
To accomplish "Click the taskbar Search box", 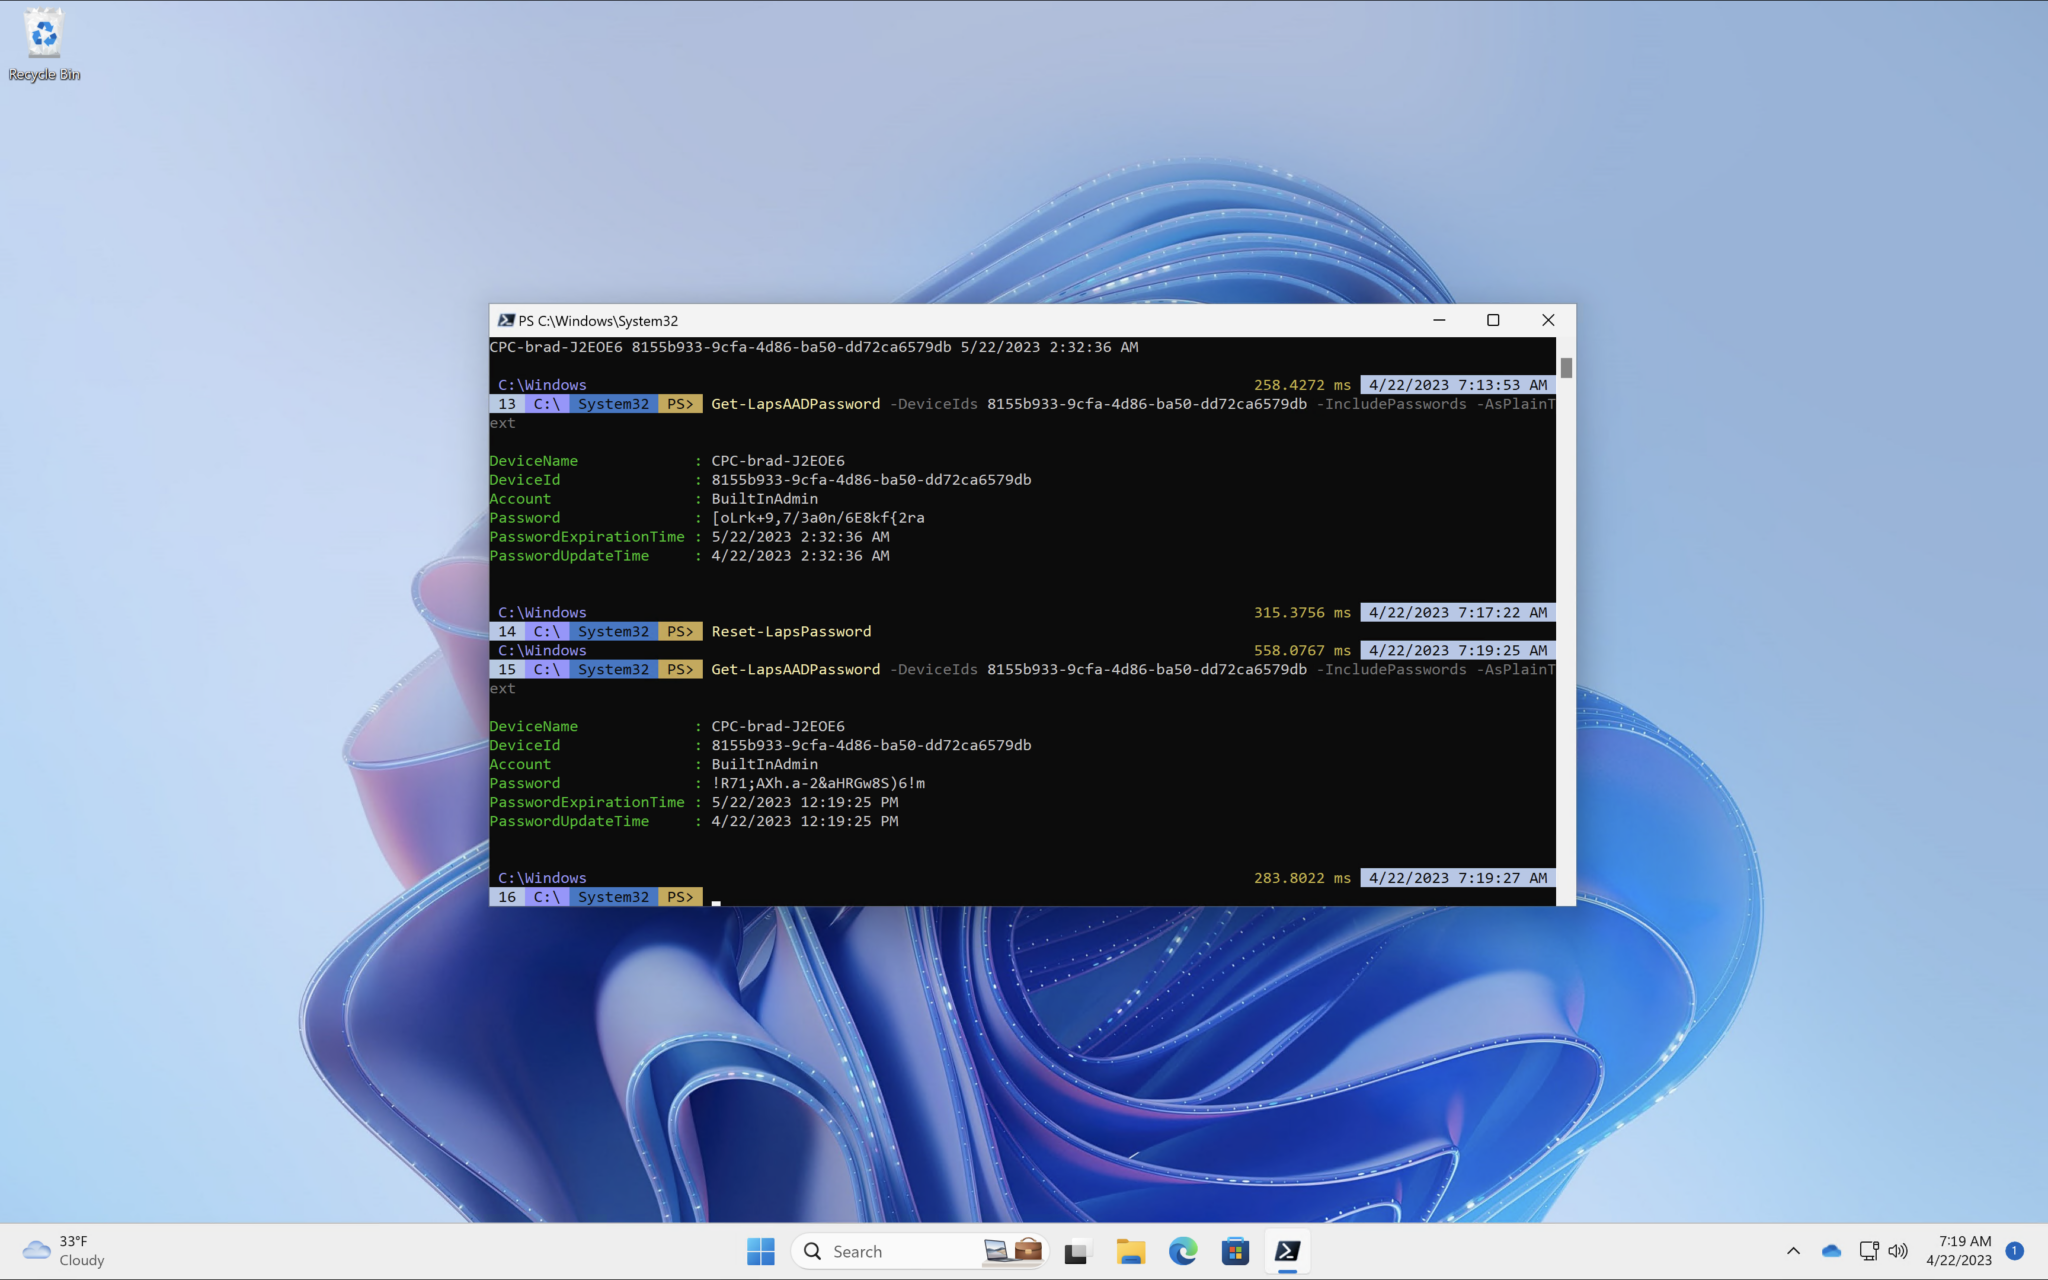I will (x=919, y=1251).
